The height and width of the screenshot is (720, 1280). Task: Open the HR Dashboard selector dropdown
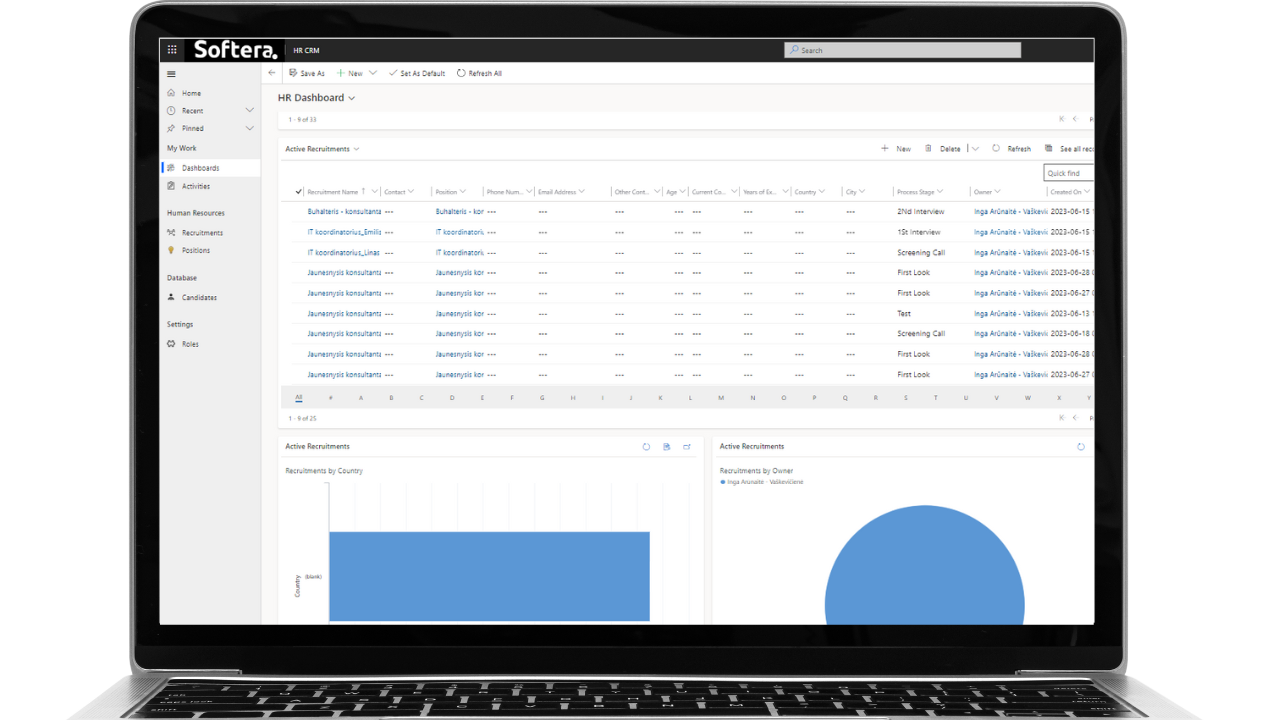351,98
